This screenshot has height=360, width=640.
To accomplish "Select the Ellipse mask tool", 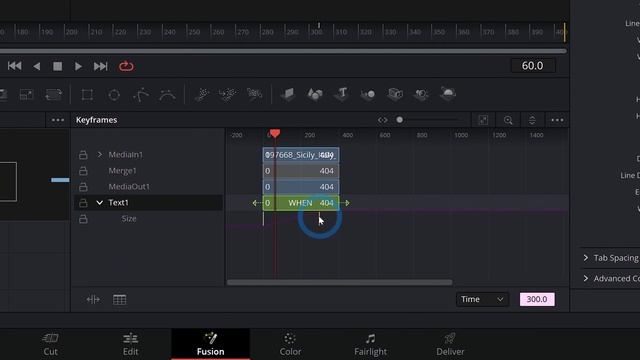I will [x=114, y=95].
